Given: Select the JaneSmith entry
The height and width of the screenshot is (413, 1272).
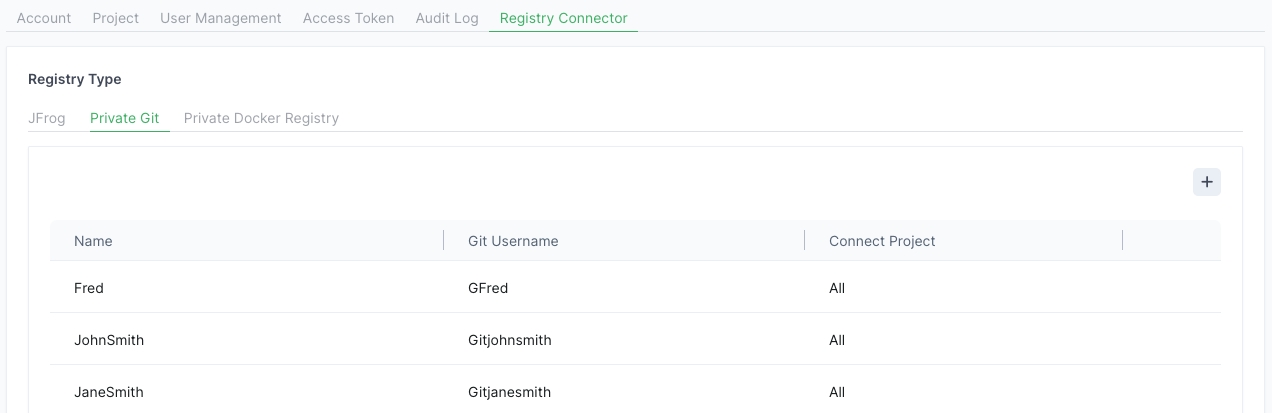Looking at the screenshot, I should click(109, 392).
